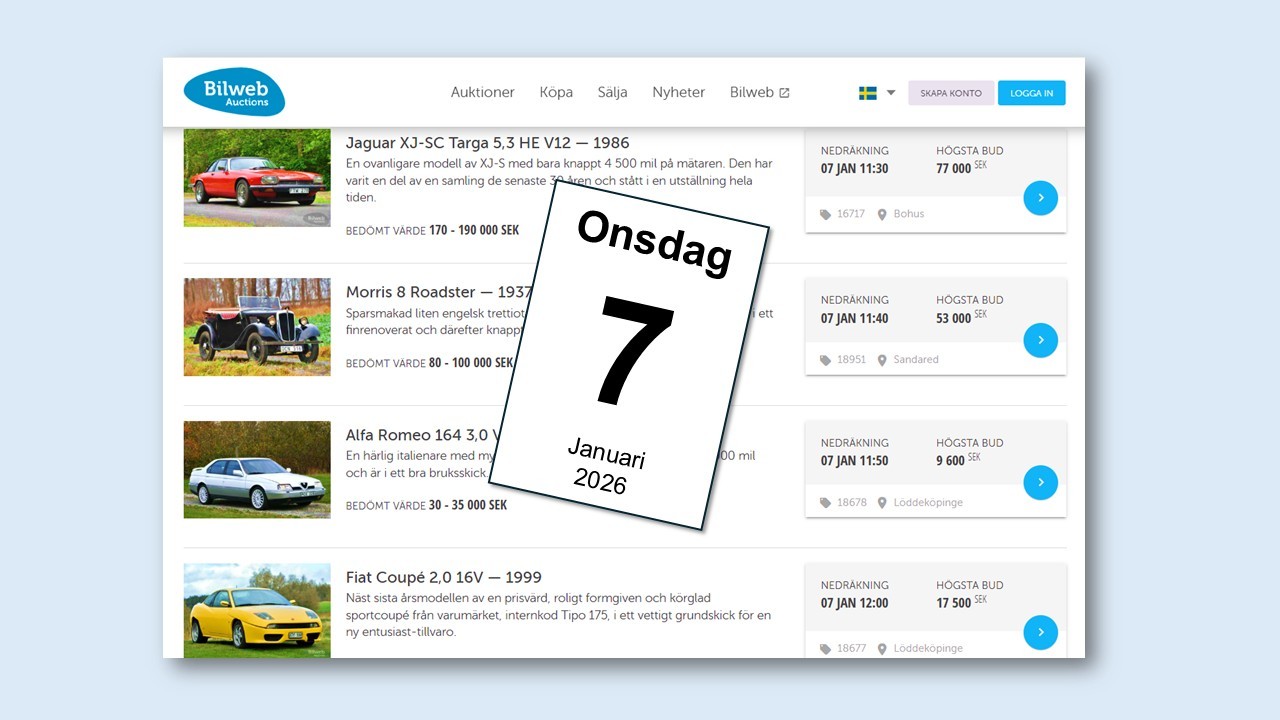Click the tag icon beside 18951

point(825,360)
